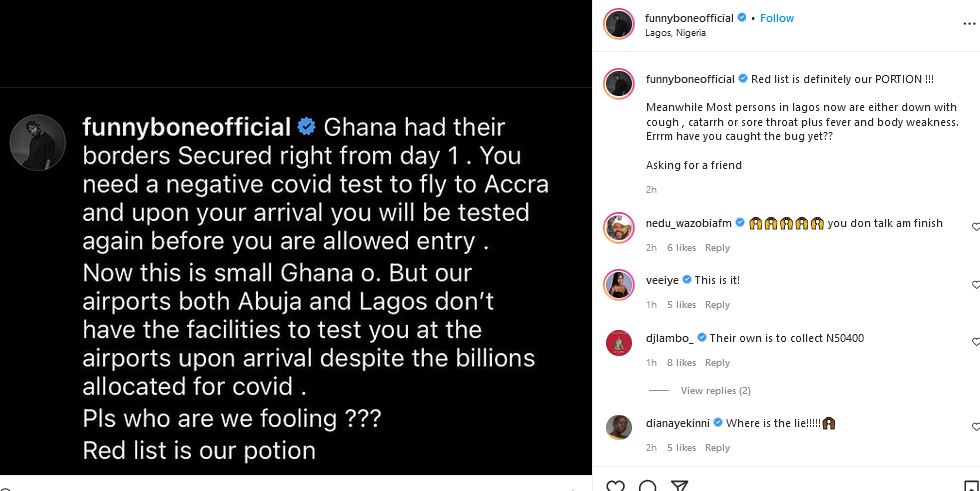
Task: Follow funnyboneofficial
Action: [x=775, y=18]
